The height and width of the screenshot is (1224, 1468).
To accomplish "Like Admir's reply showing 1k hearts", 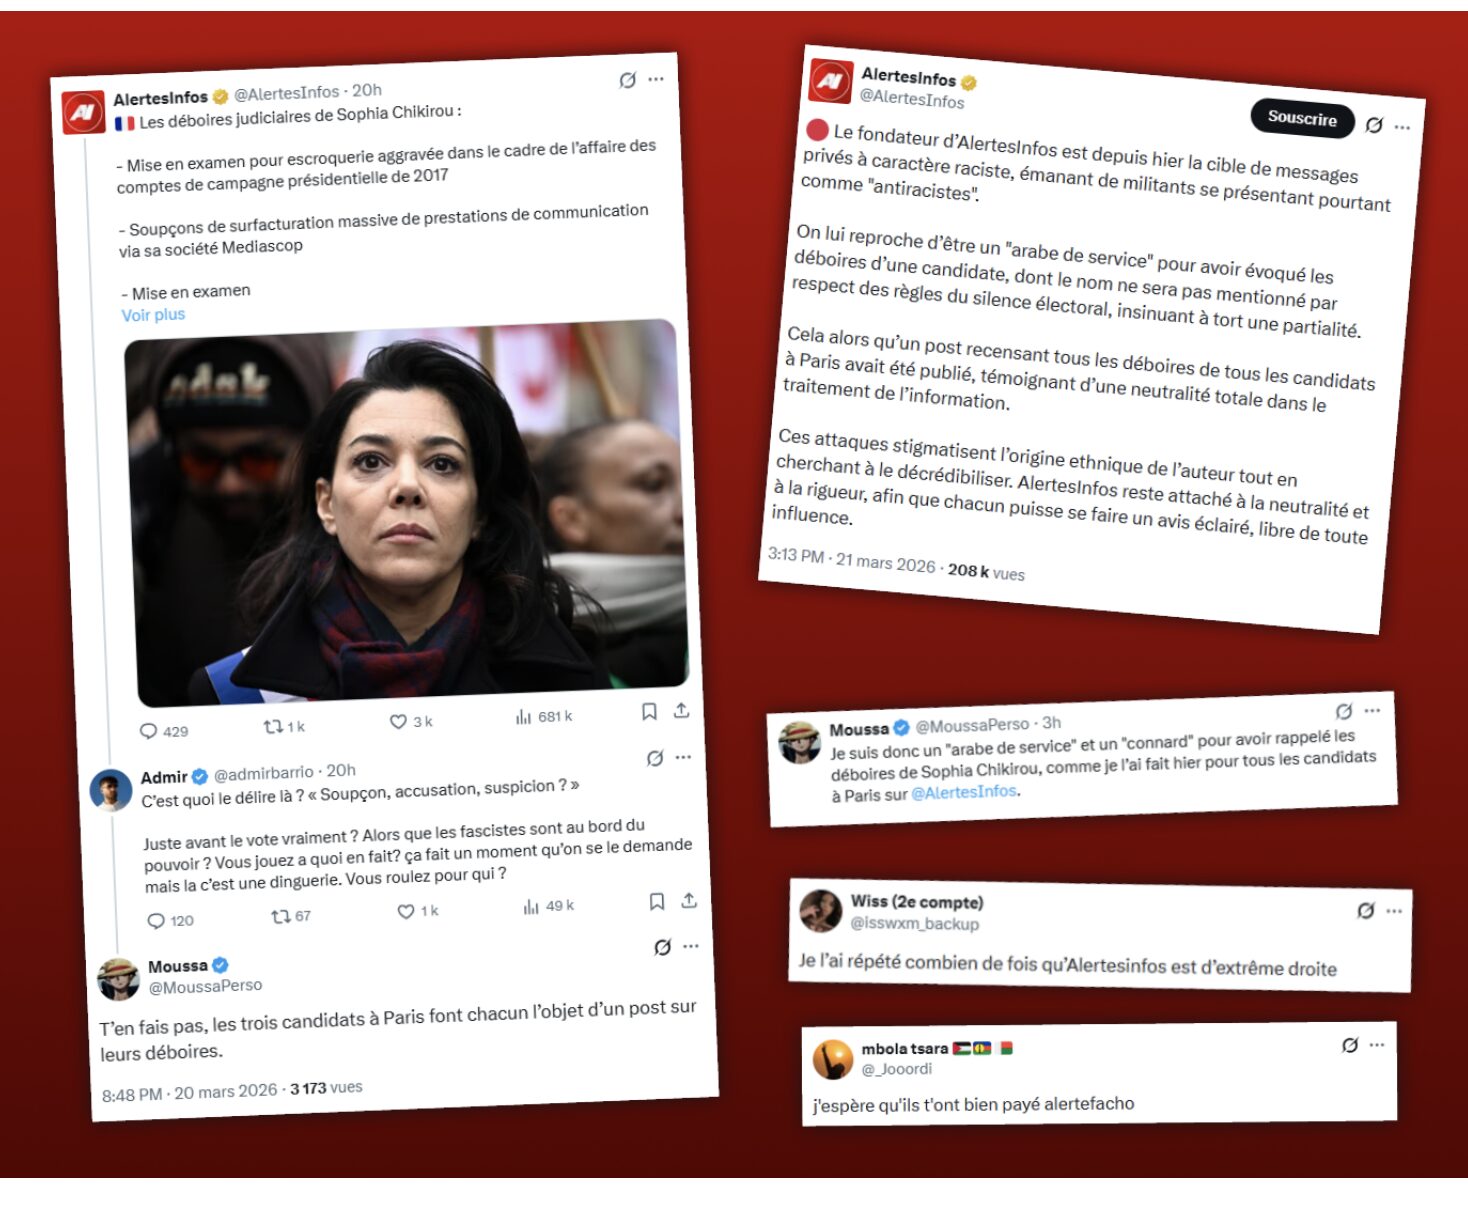I will point(406,911).
